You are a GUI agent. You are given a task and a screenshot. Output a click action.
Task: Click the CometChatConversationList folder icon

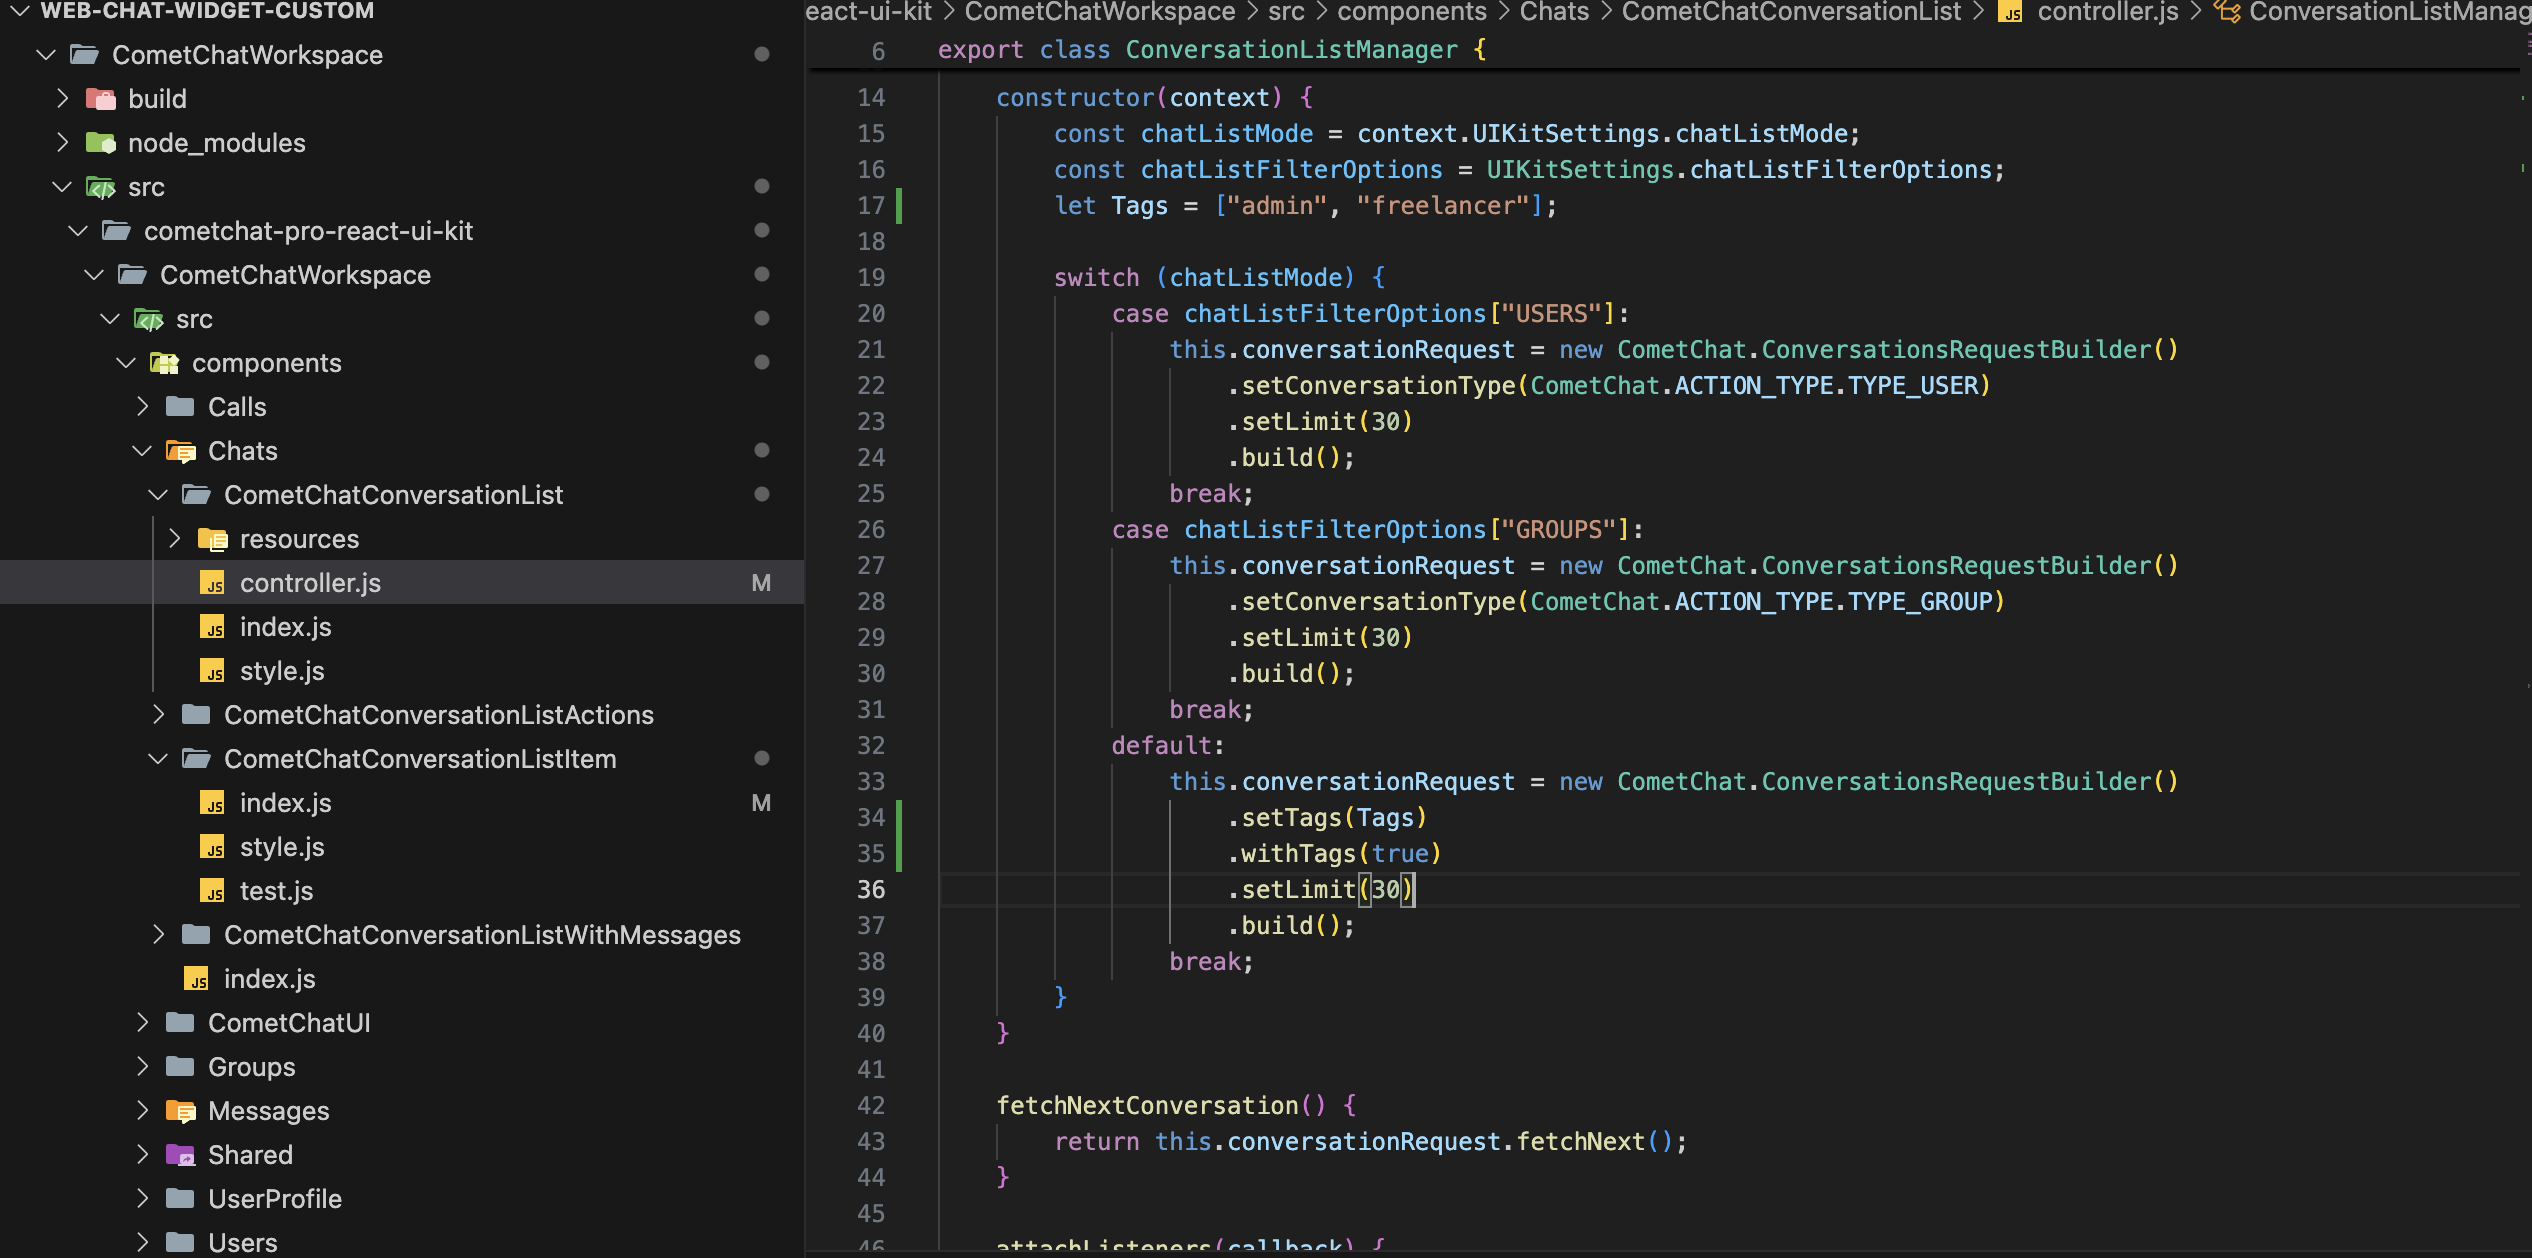pos(197,495)
